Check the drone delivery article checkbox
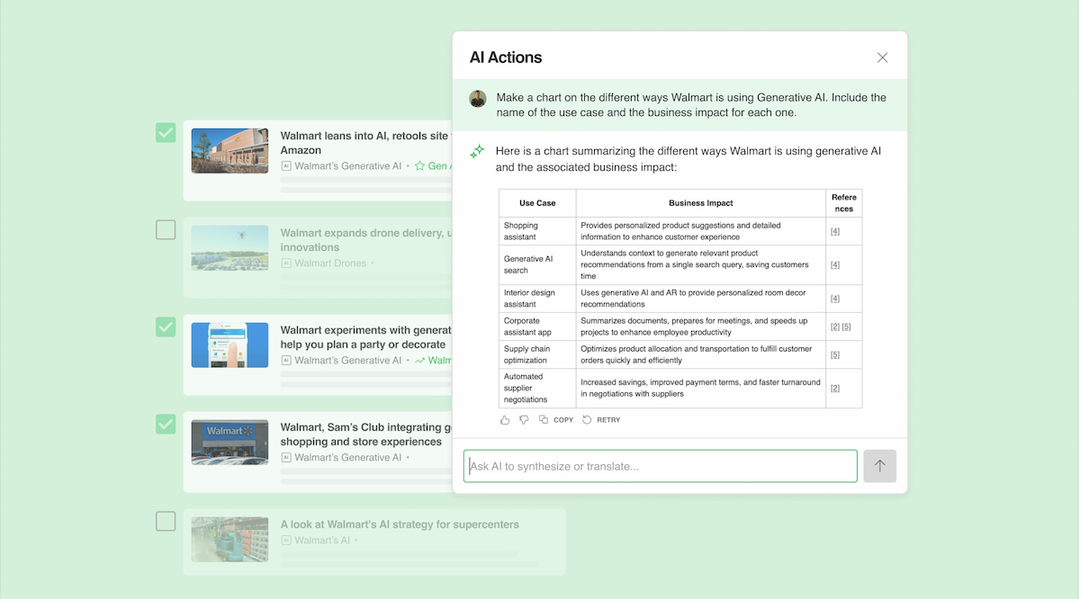Screen dimensions: 1080x599 pos(165,229)
